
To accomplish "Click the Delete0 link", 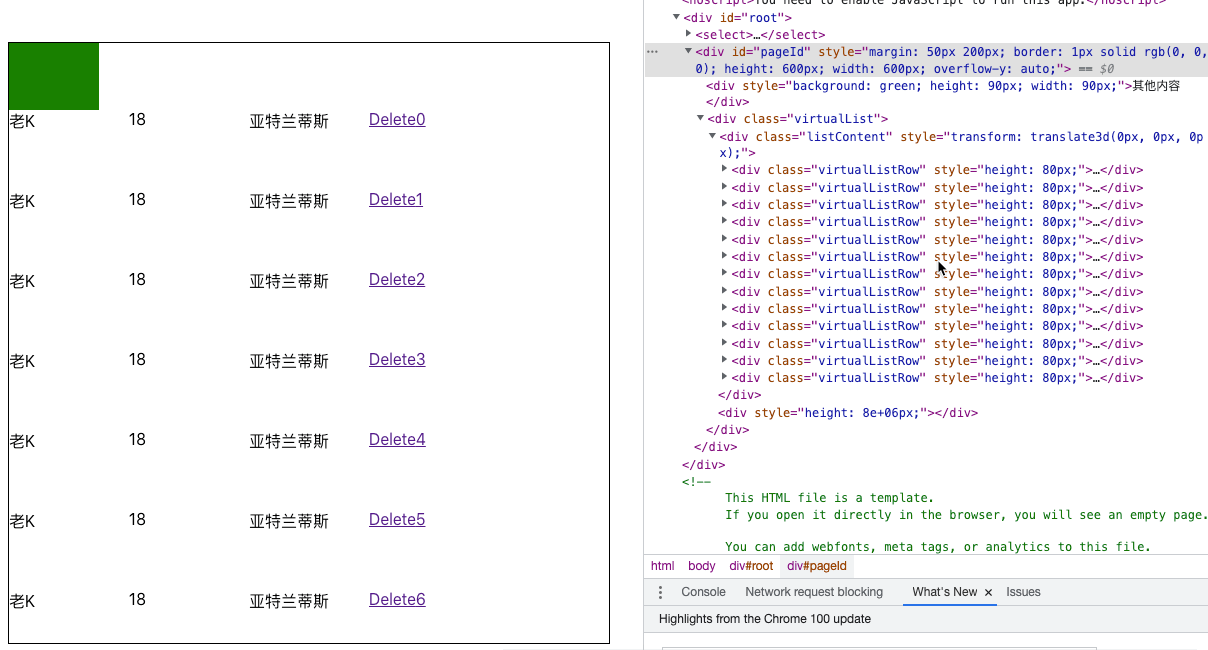I will pyautogui.click(x=397, y=120).
